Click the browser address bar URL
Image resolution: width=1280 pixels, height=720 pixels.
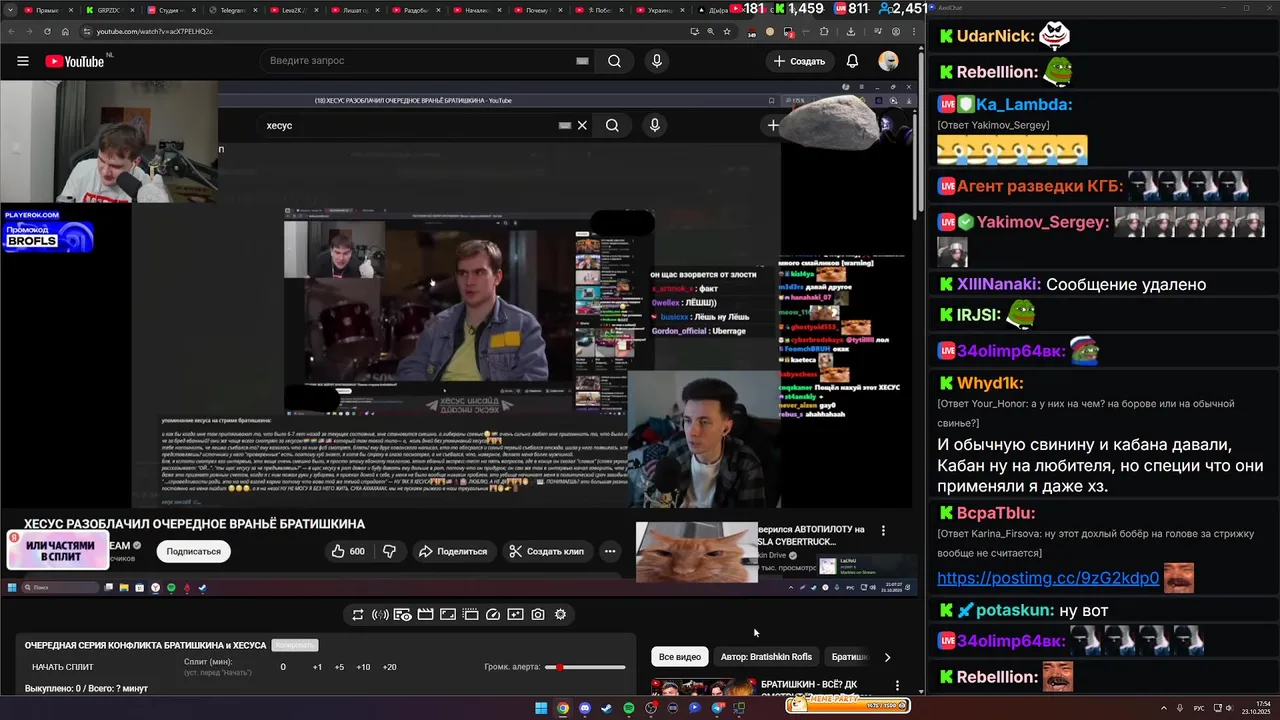[155, 31]
